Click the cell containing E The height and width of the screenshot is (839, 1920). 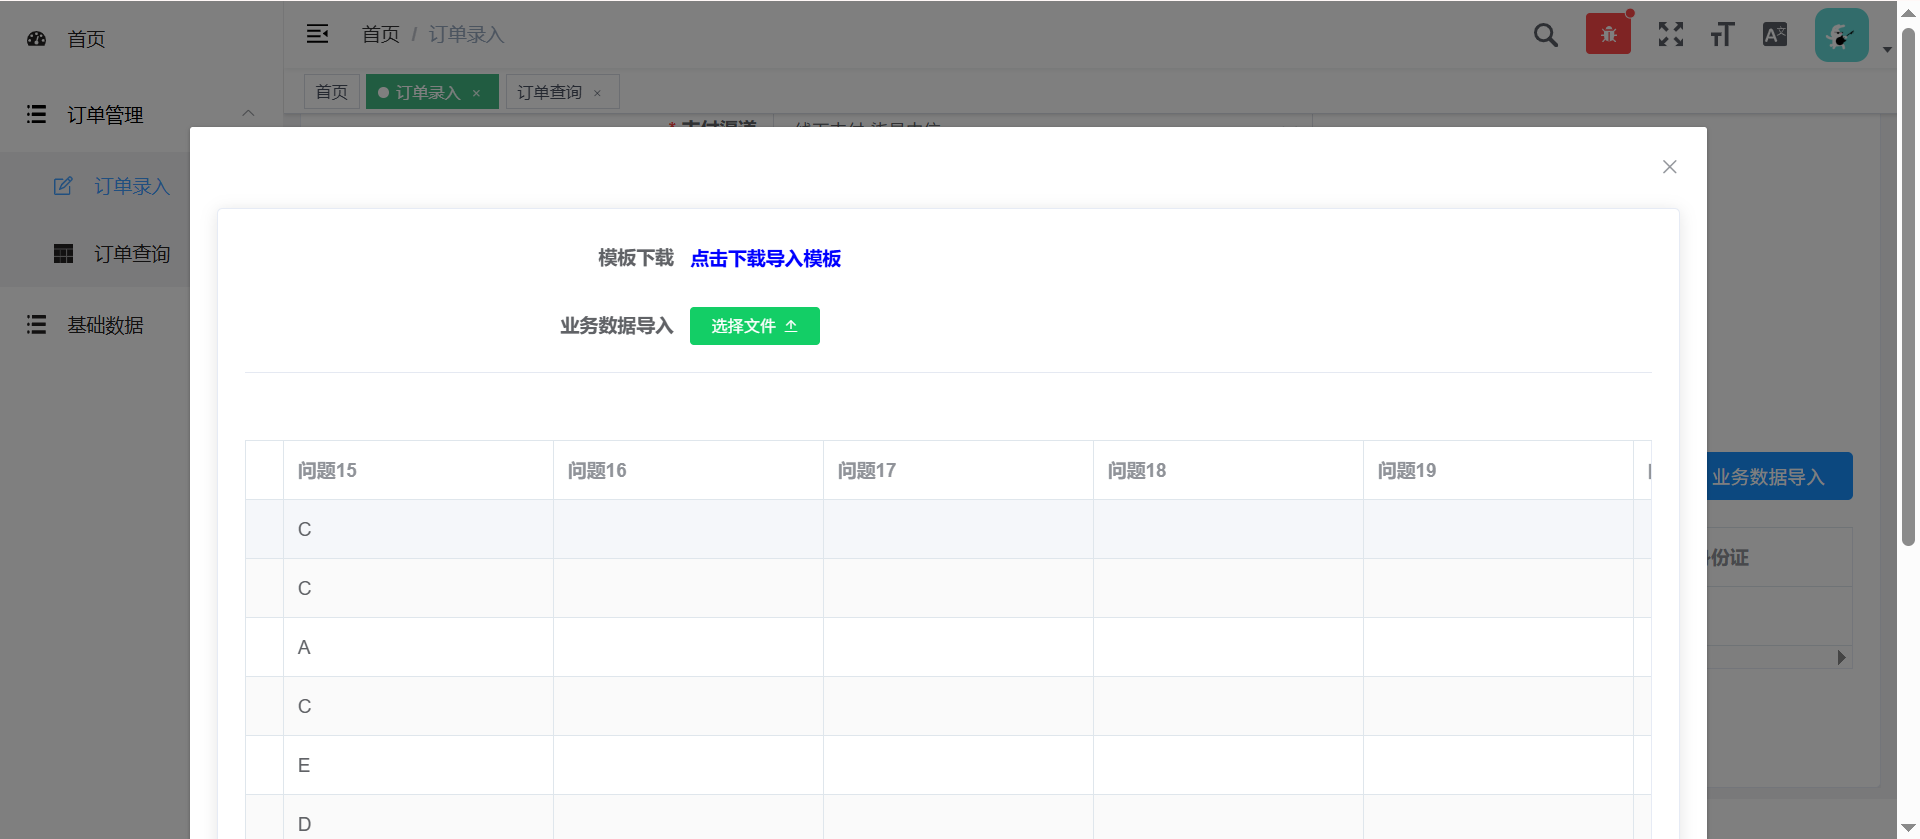(x=418, y=765)
